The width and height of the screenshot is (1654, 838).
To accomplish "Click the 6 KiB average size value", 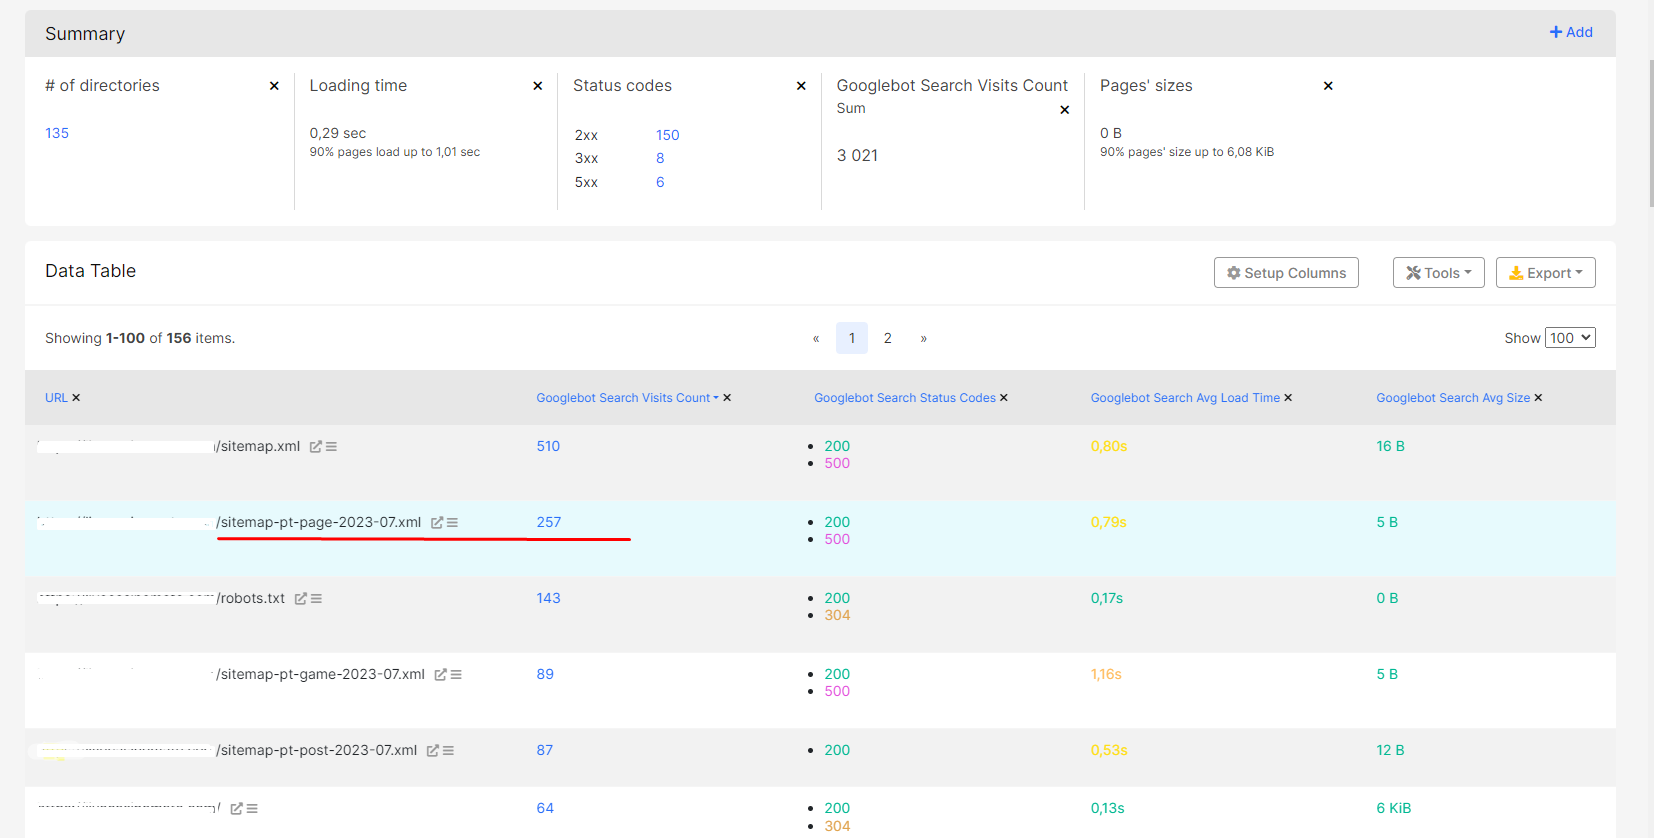I will tap(1393, 808).
